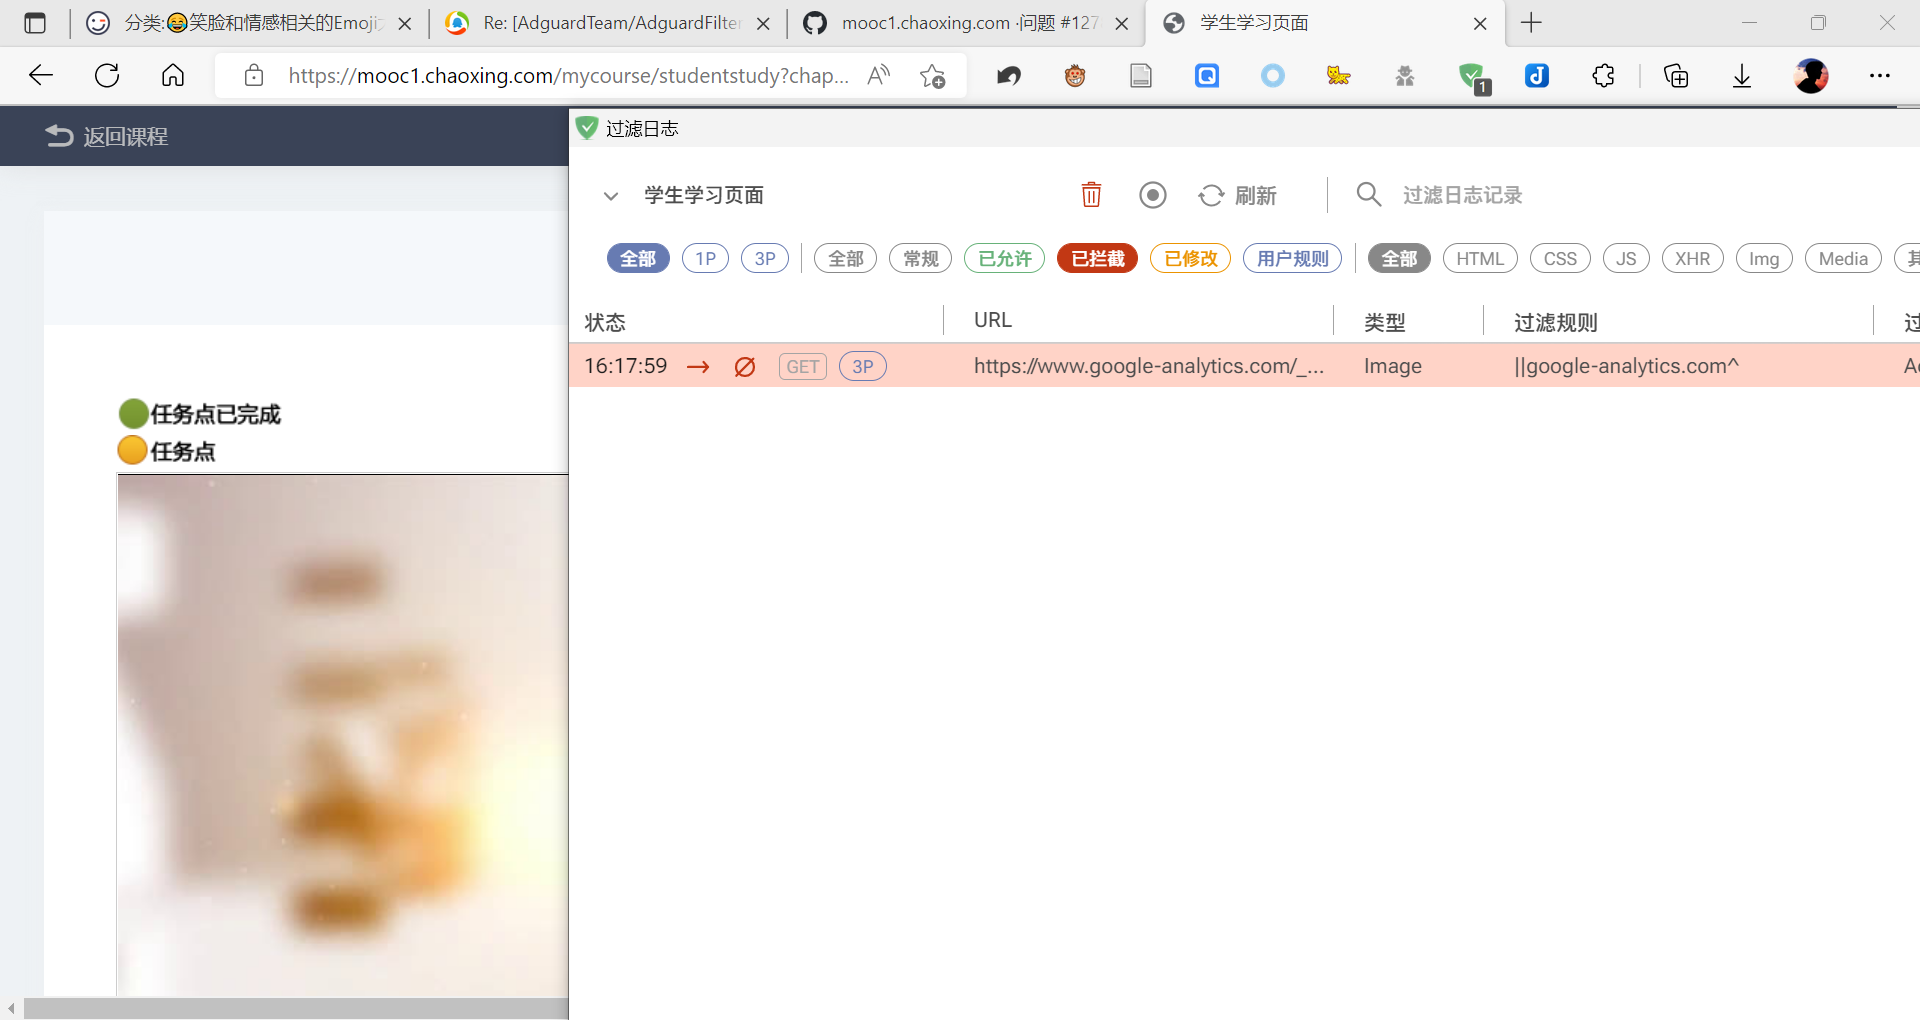This screenshot has height=1020, width=1920.
Task: Open the vertical tabs menu at top left
Action: coord(35,22)
